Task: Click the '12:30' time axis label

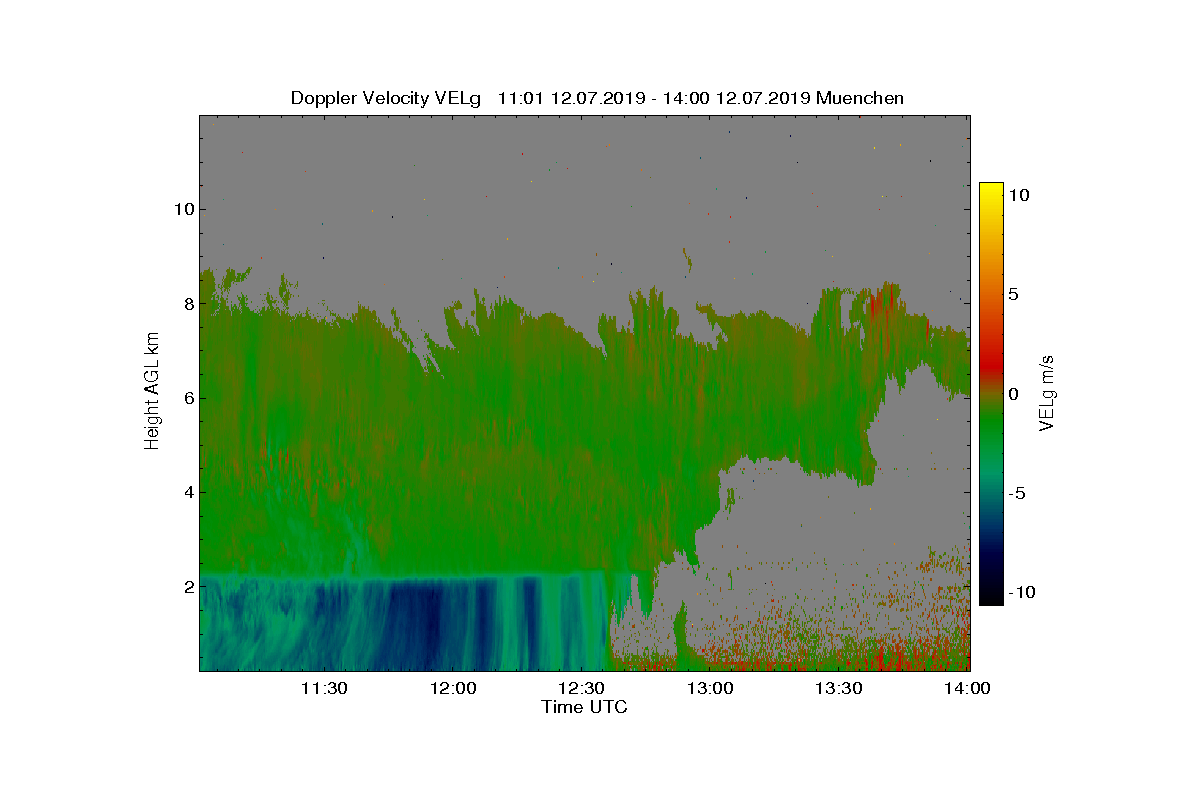Action: [582, 688]
